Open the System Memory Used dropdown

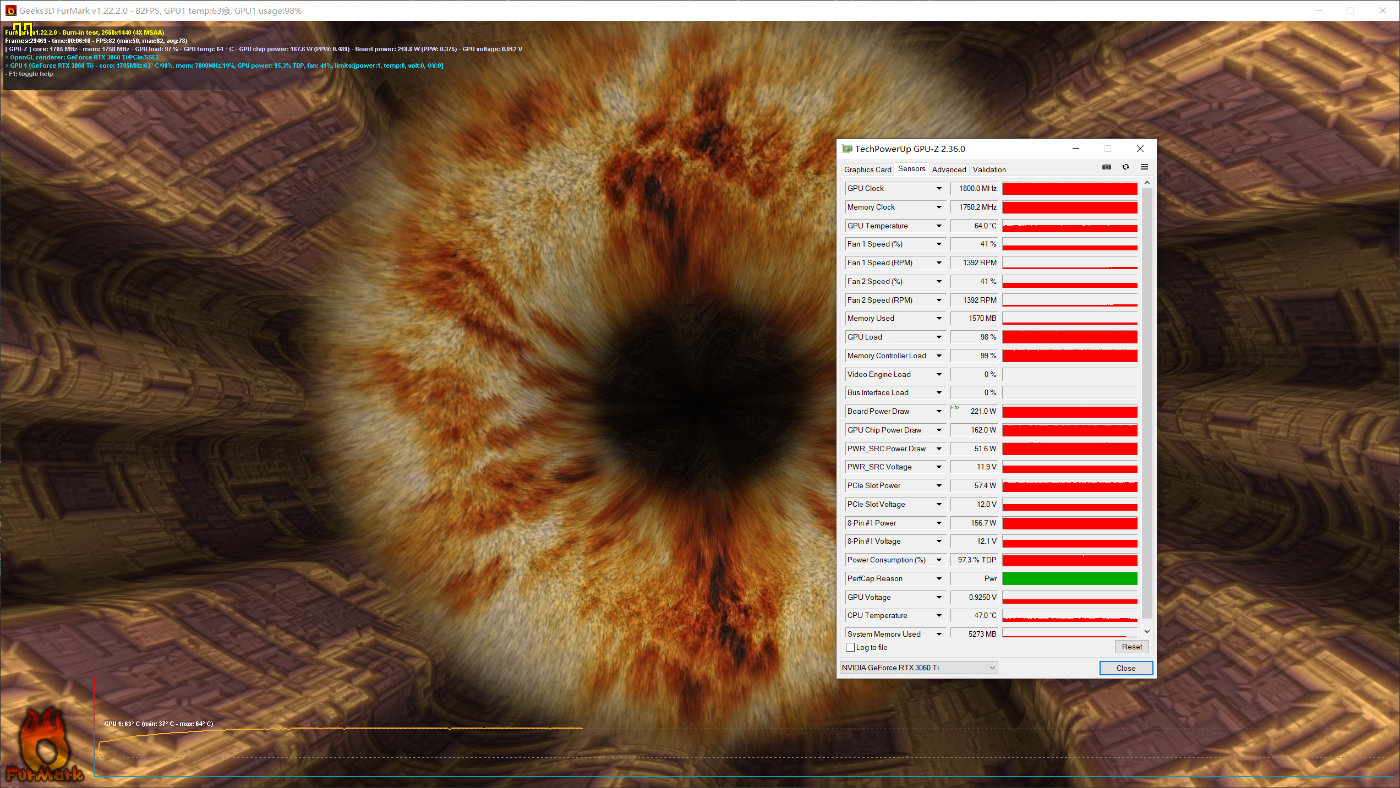click(939, 634)
